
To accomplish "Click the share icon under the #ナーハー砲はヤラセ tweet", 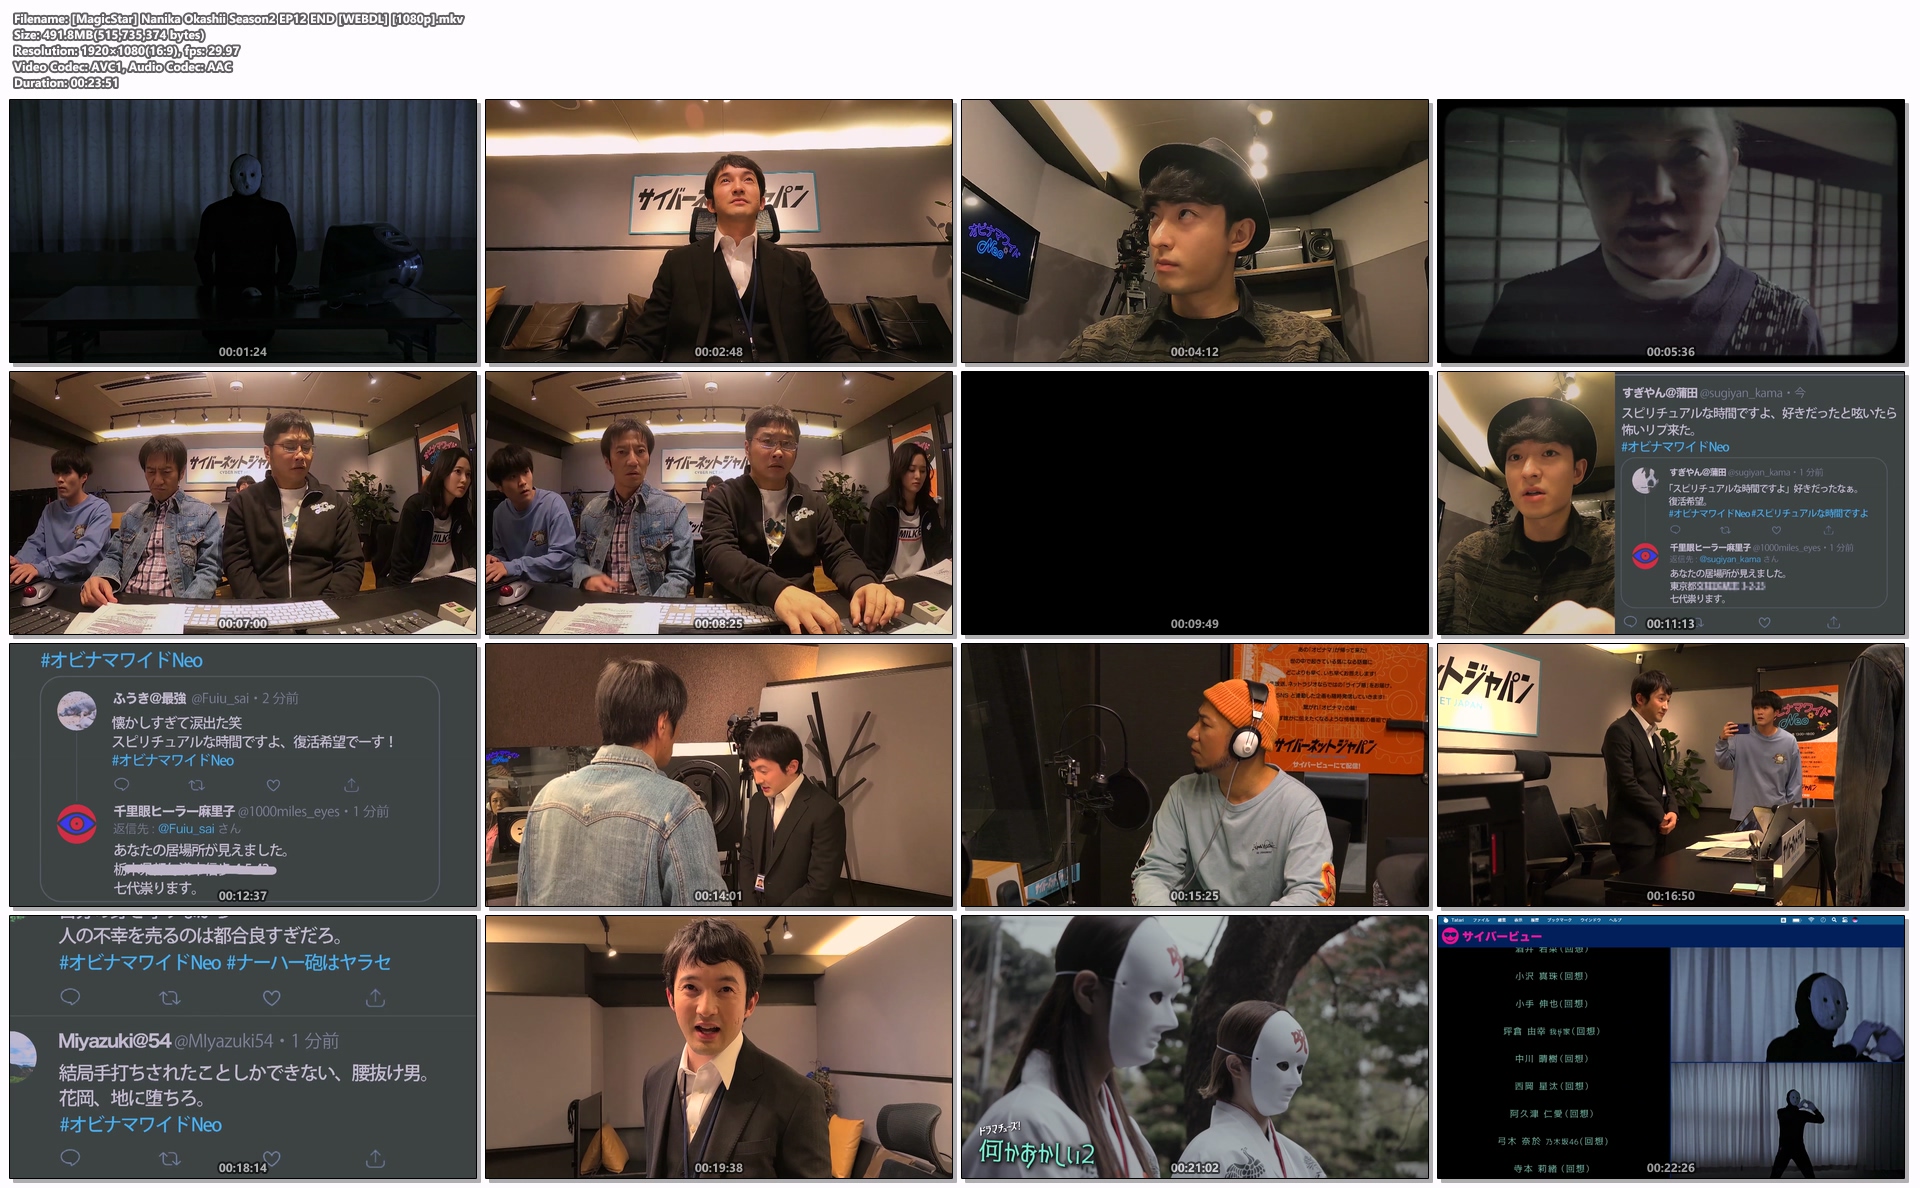I will tap(375, 997).
